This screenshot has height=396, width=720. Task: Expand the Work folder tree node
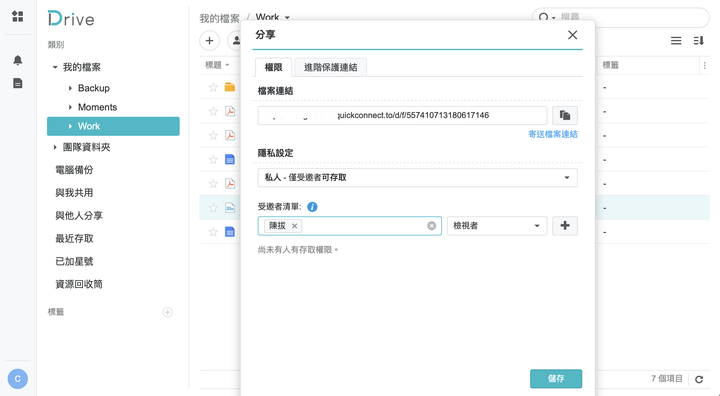[70, 126]
